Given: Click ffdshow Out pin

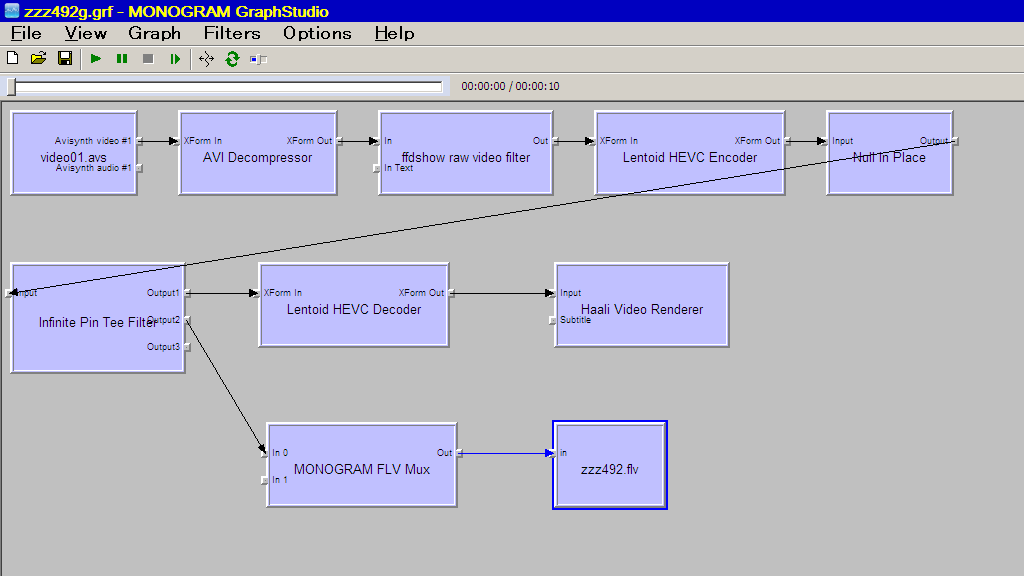Looking at the screenshot, I should pyautogui.click(x=555, y=141).
